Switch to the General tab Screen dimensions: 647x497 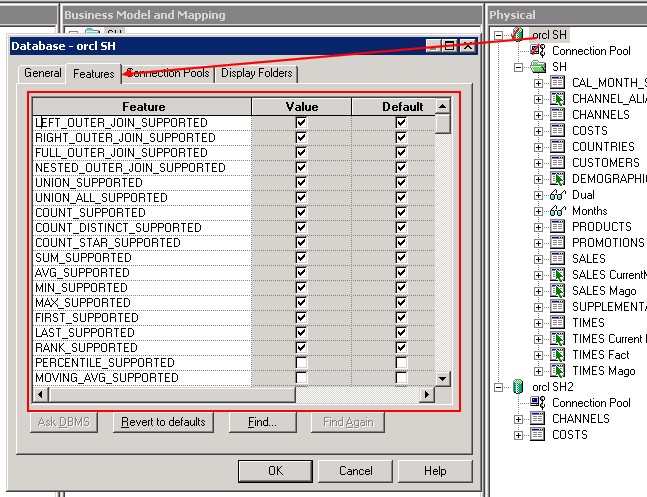(42, 73)
